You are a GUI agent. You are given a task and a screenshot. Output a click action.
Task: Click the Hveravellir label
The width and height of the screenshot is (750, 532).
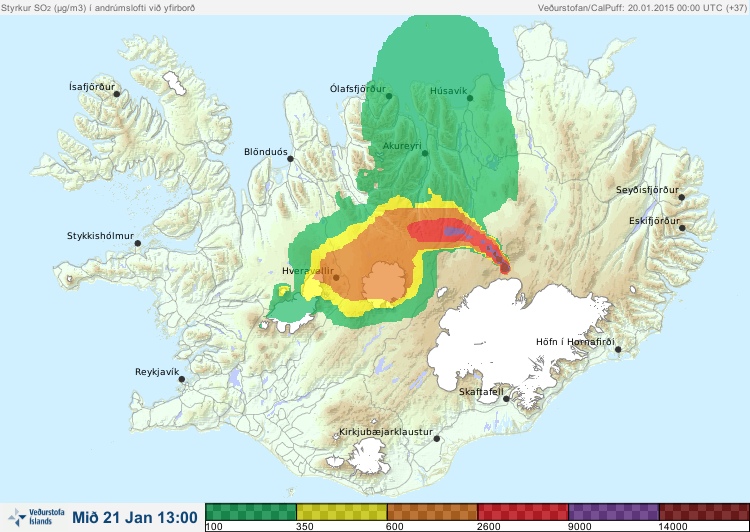coord(308,271)
